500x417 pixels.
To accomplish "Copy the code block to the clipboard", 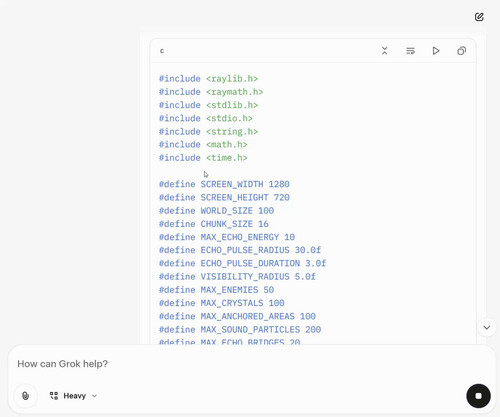I will point(461,51).
